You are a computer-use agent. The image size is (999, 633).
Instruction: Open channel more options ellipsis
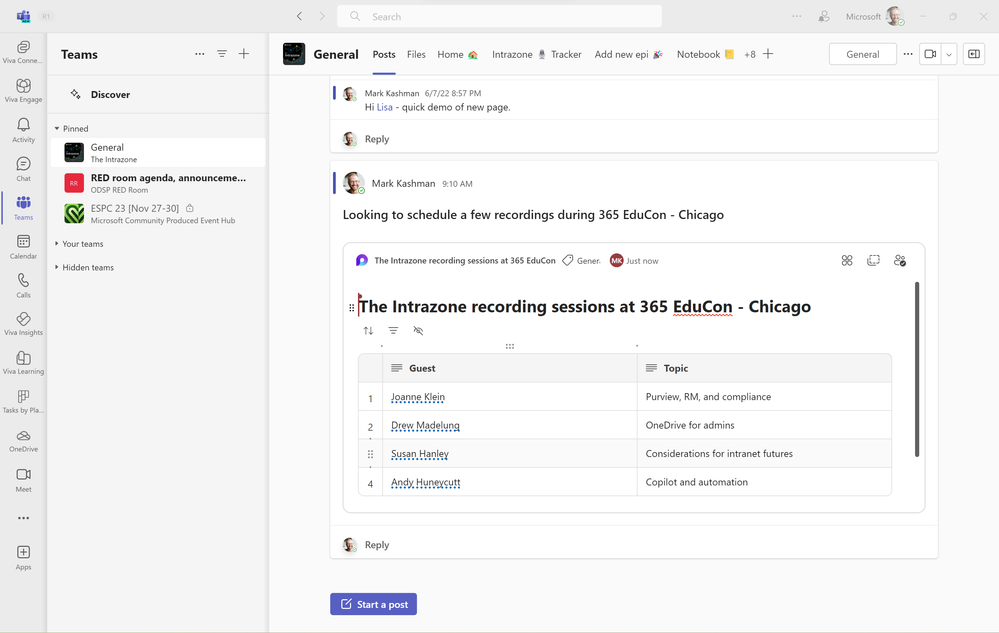tap(908, 54)
